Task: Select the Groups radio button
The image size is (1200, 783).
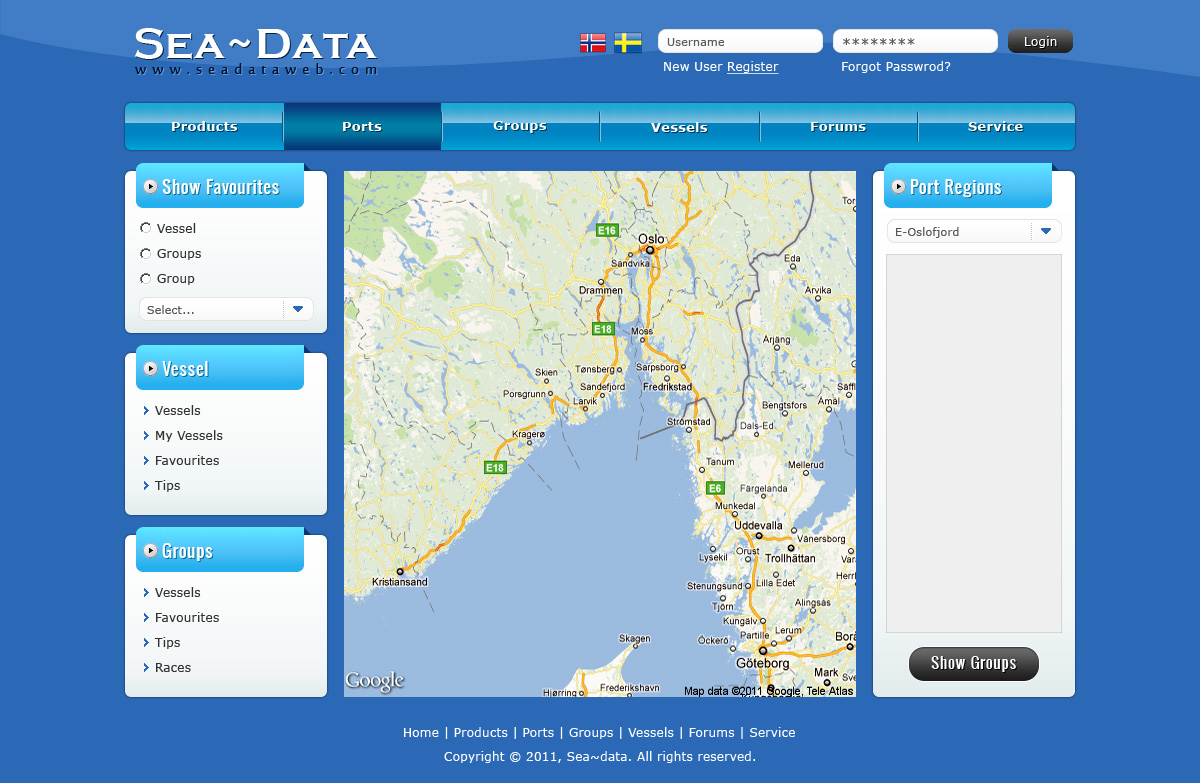Action: point(146,254)
